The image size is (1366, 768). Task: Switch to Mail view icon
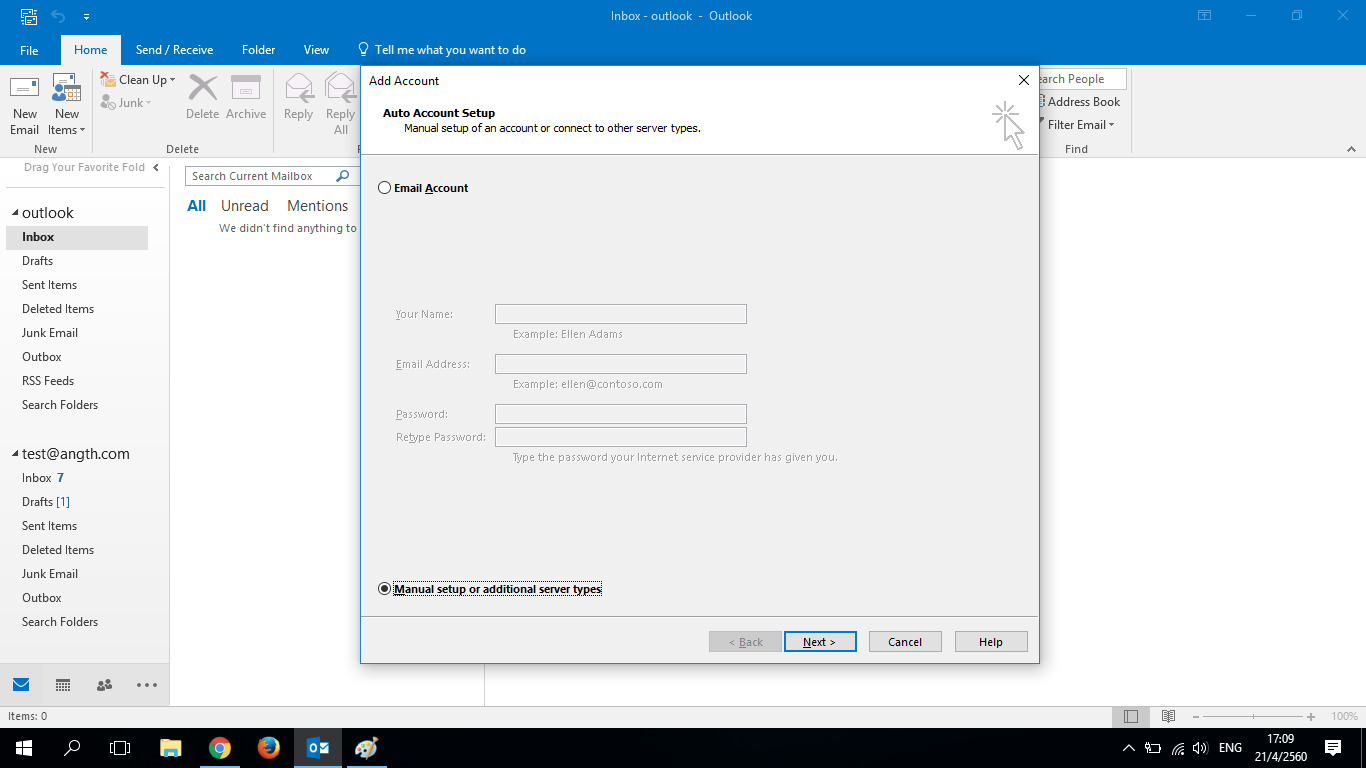21,685
